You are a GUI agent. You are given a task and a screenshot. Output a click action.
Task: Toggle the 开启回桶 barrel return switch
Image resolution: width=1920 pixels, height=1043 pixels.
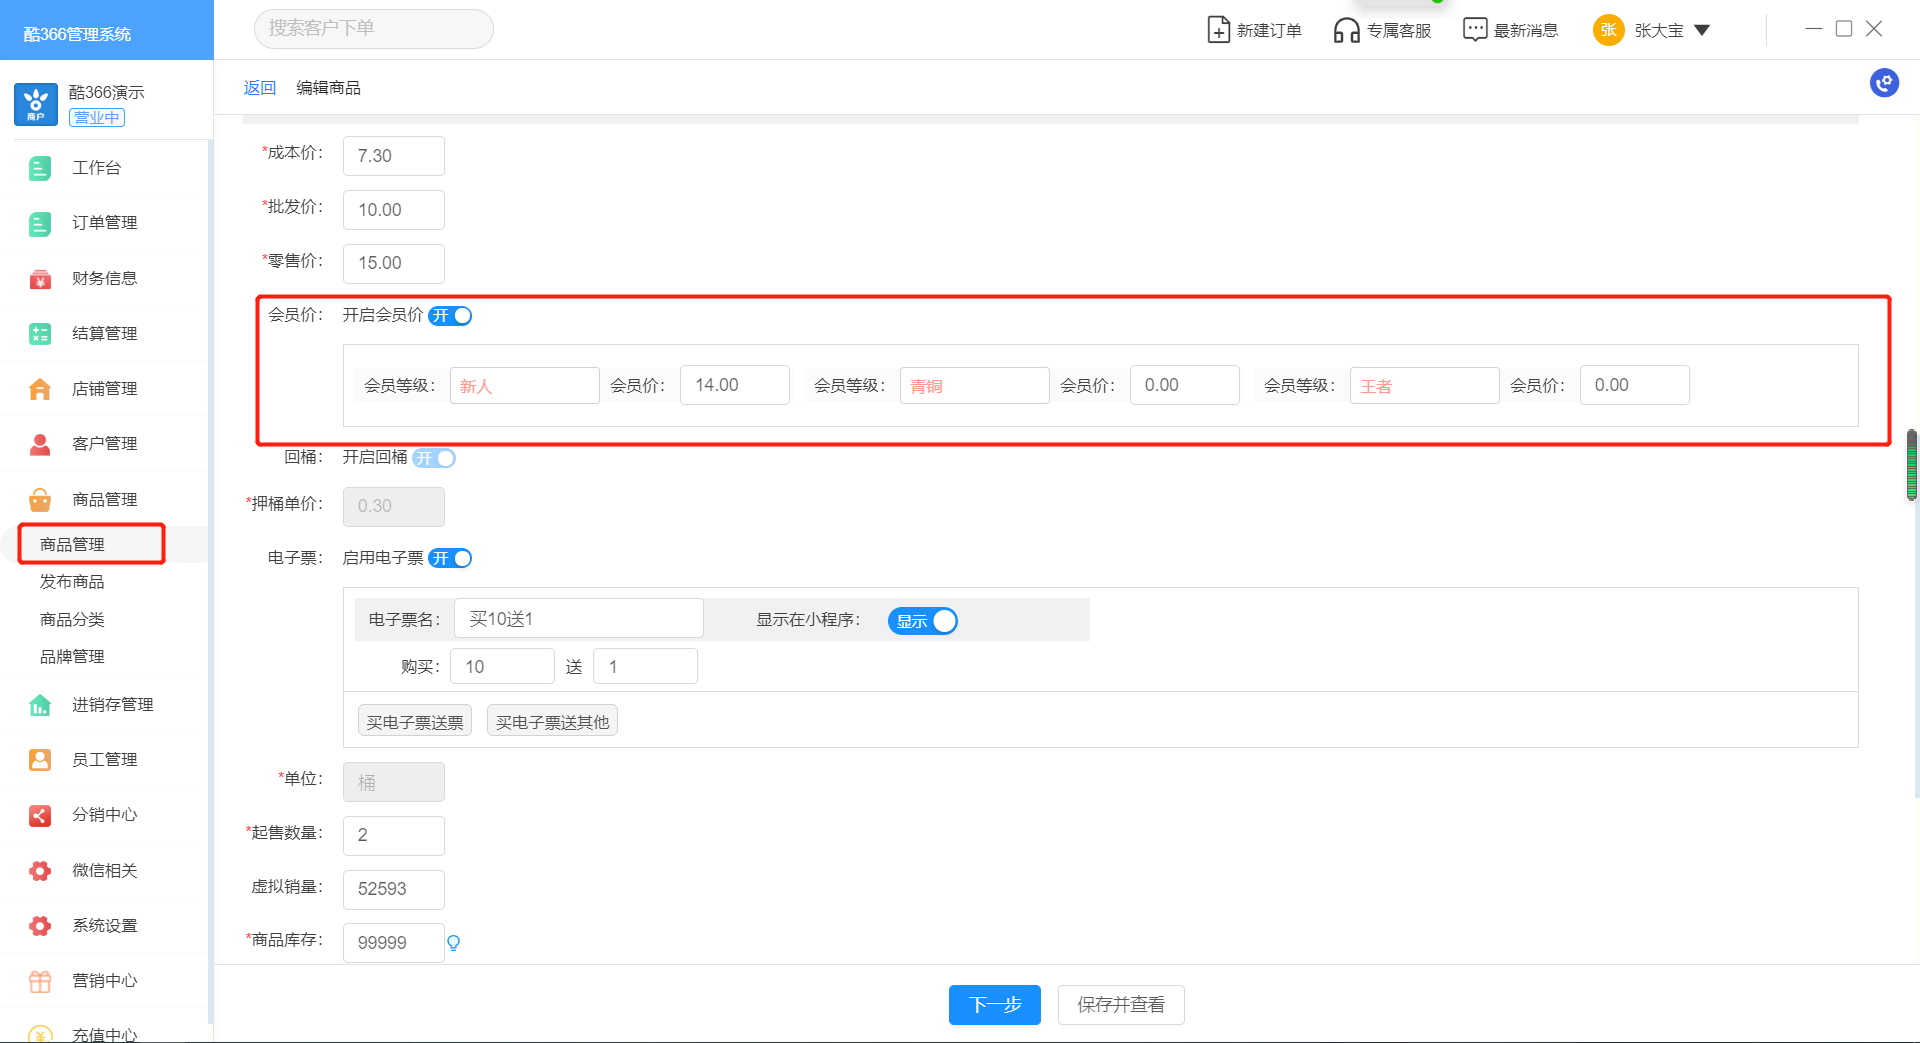[x=434, y=458]
